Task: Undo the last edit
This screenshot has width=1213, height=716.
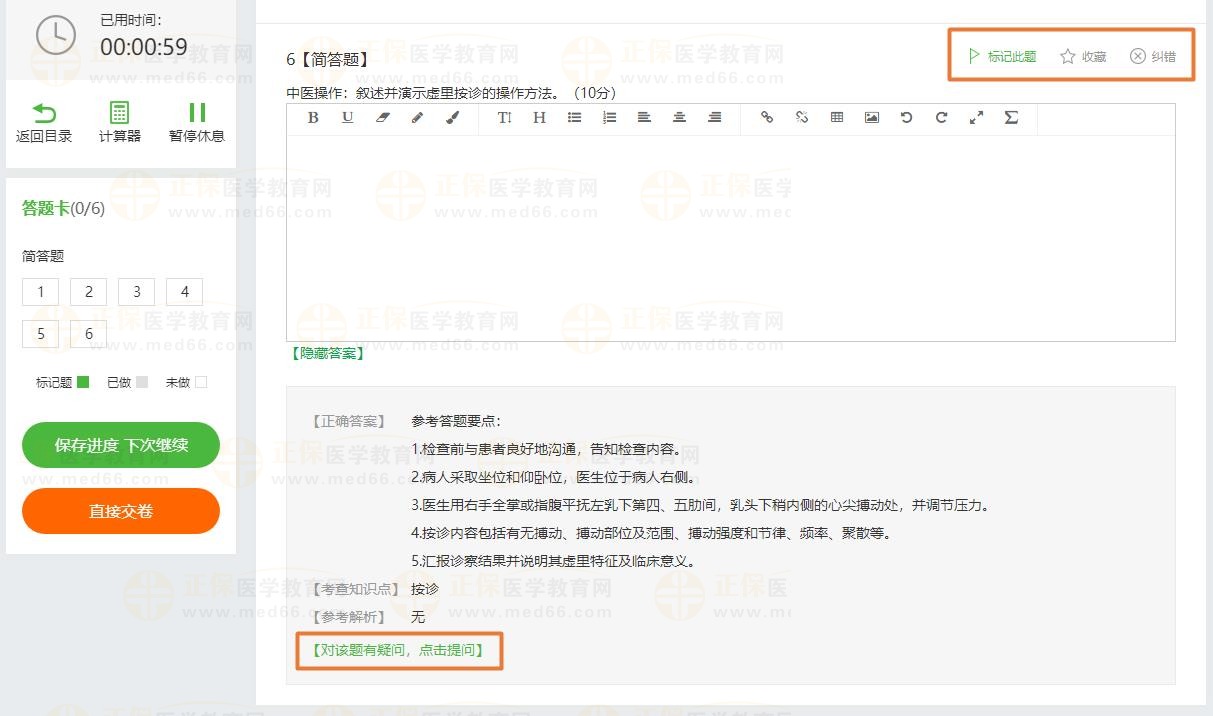Action: click(906, 118)
